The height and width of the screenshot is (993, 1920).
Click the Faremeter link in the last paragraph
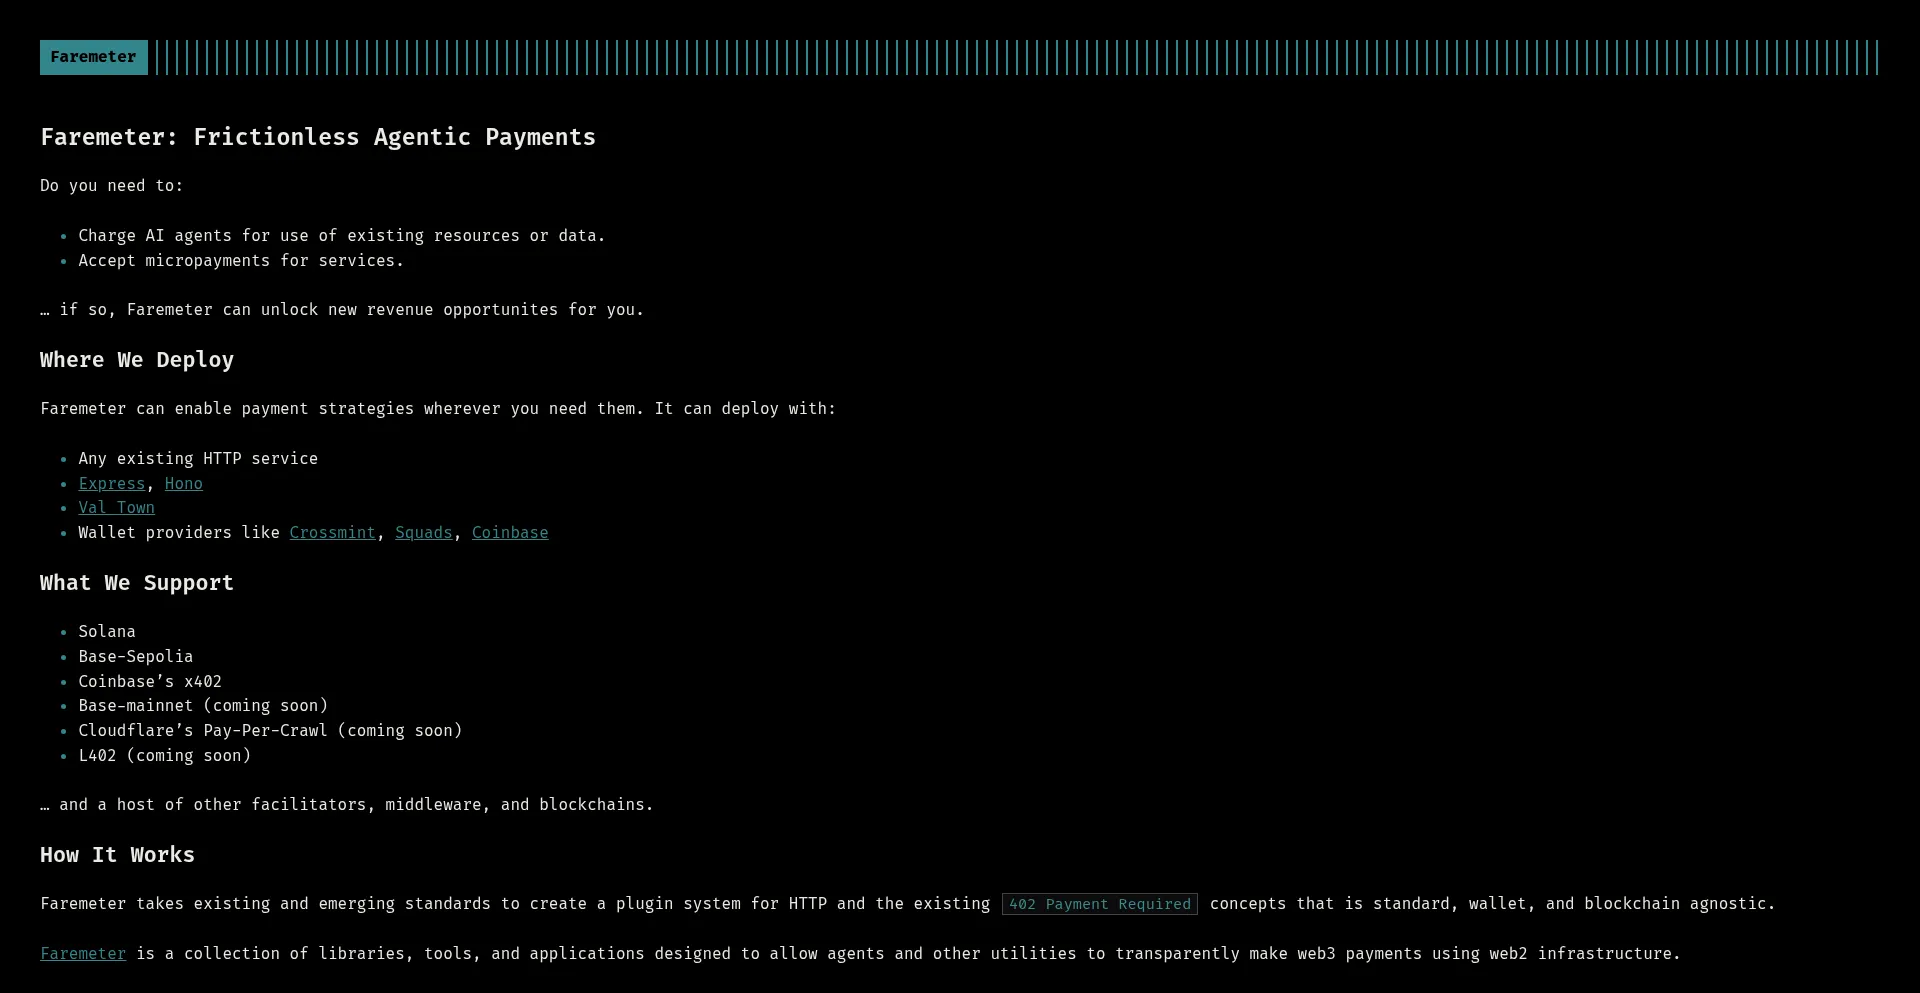(83, 954)
